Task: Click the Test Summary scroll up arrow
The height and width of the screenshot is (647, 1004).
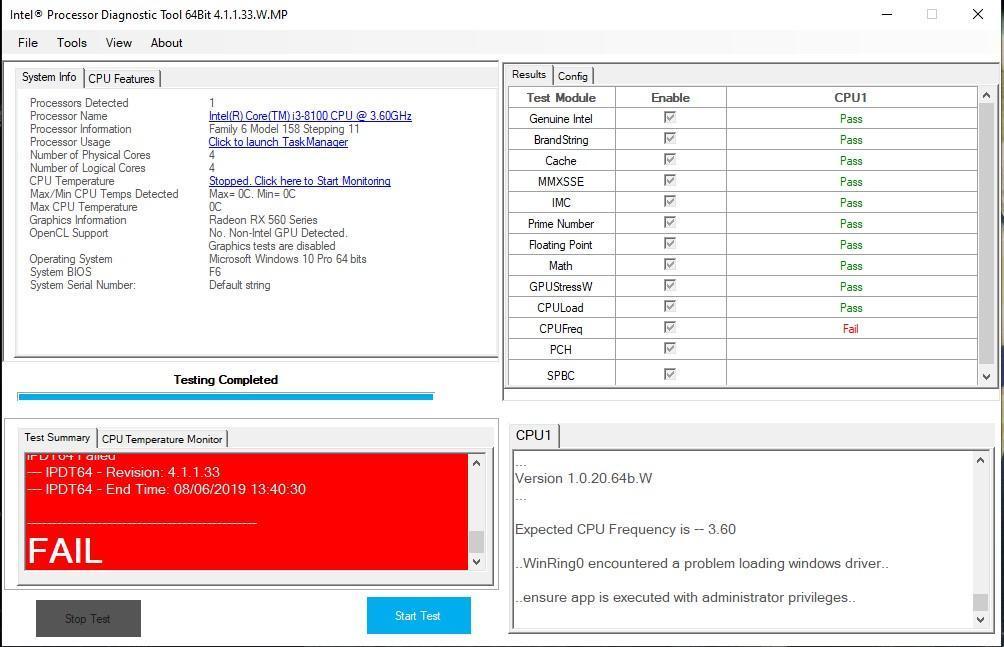Action: pyautogui.click(x=476, y=463)
